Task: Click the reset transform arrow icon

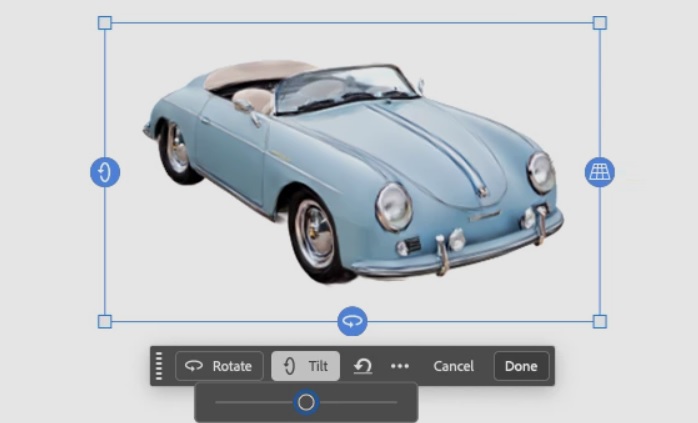Action: point(363,366)
